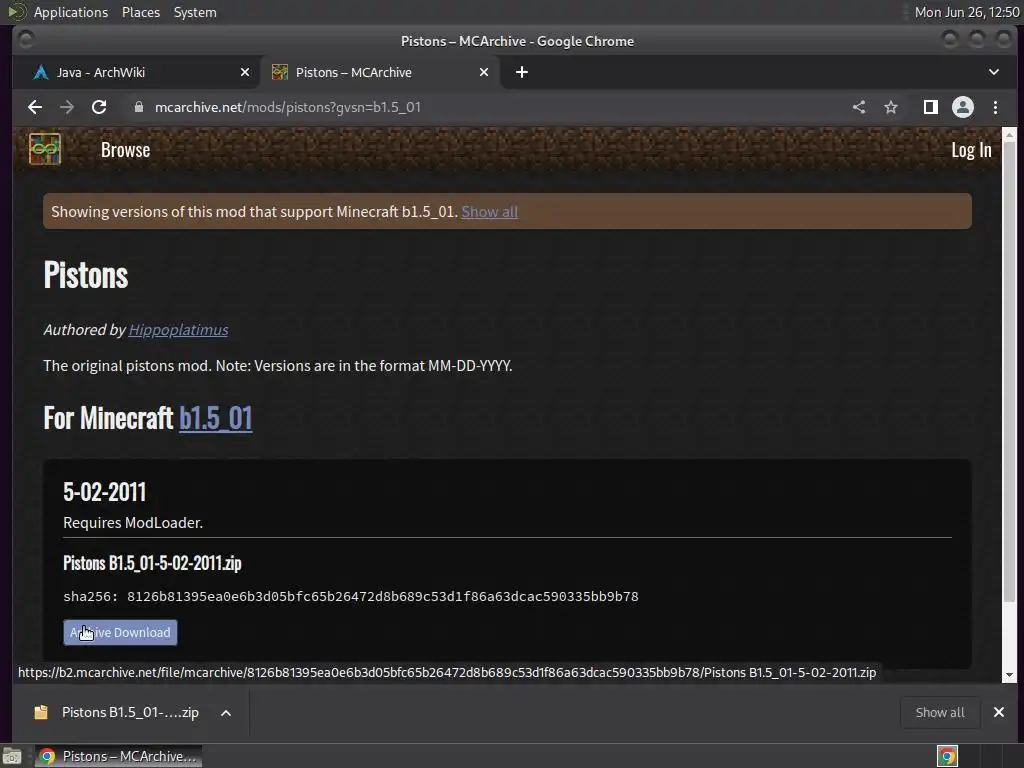Open the Places menu
This screenshot has width=1024, height=768.
140,12
